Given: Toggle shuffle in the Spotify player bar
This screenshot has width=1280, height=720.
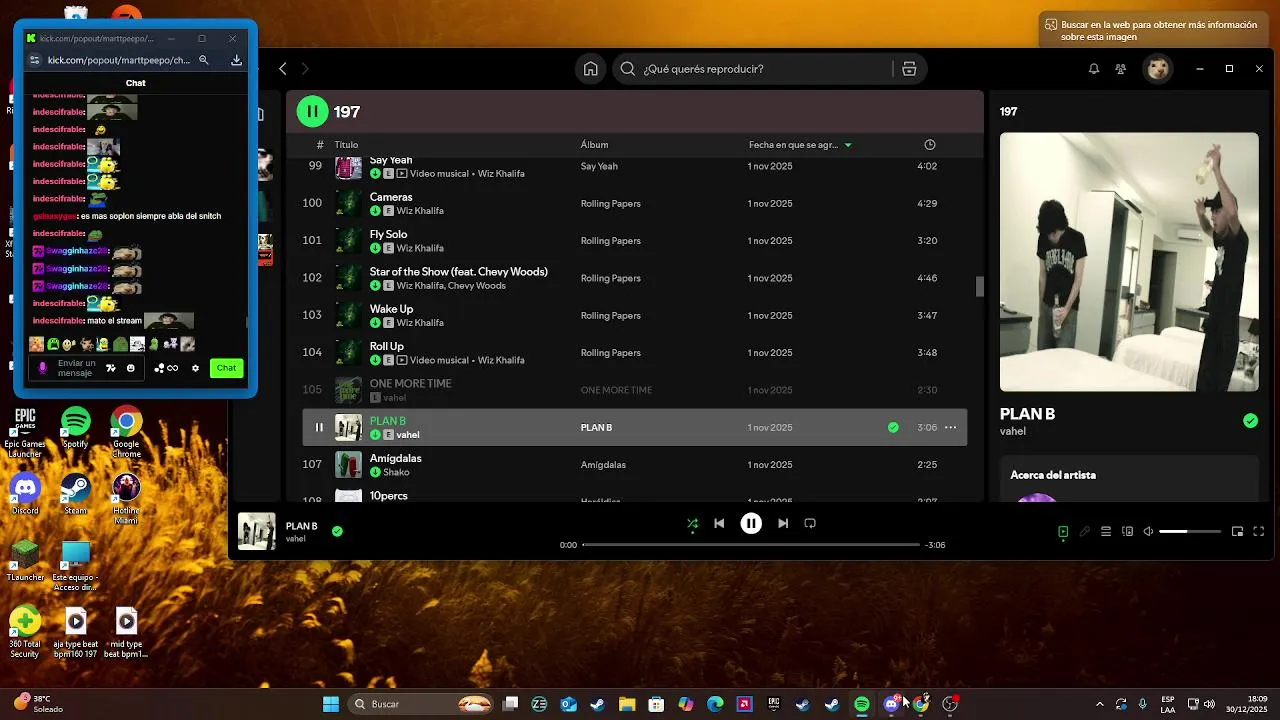Looking at the screenshot, I should tap(692, 523).
